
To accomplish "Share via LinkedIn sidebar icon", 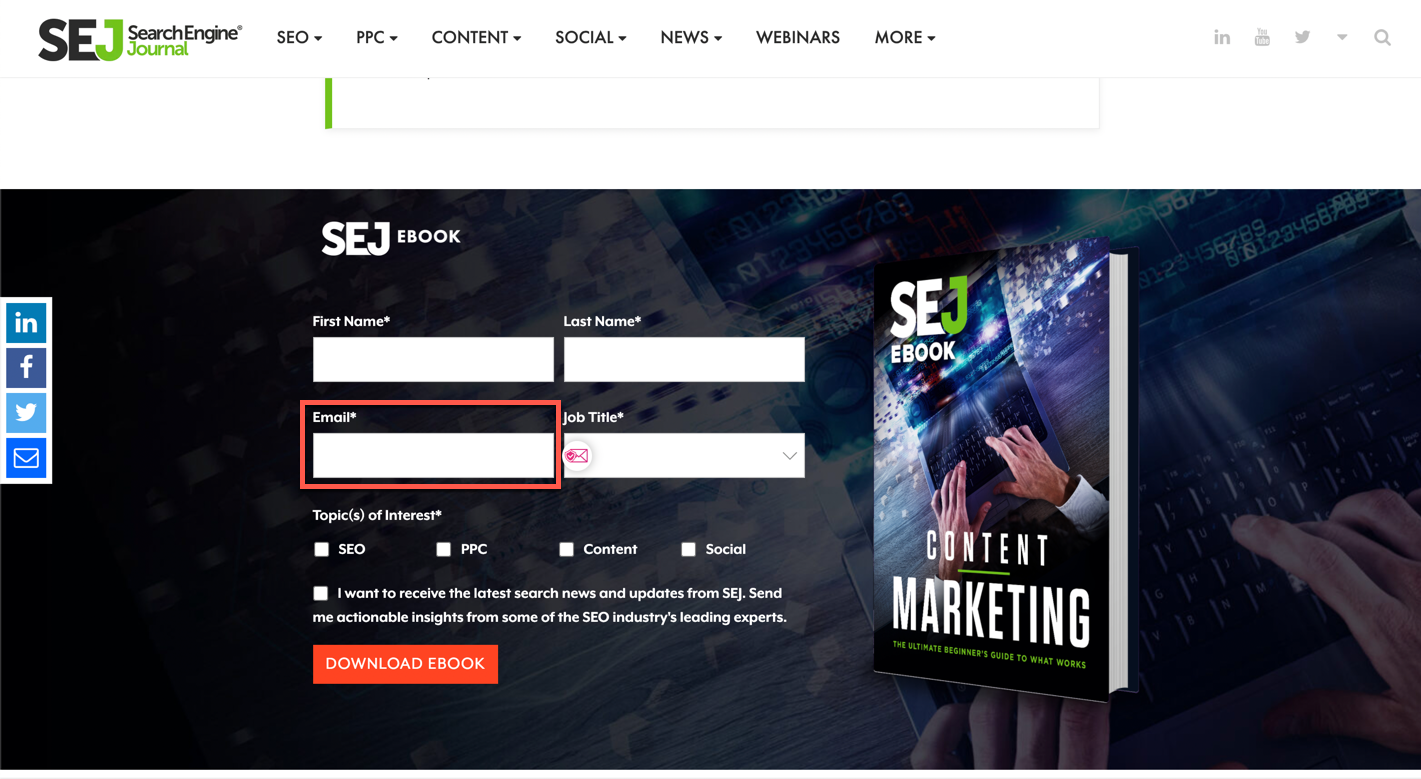I will 26,323.
